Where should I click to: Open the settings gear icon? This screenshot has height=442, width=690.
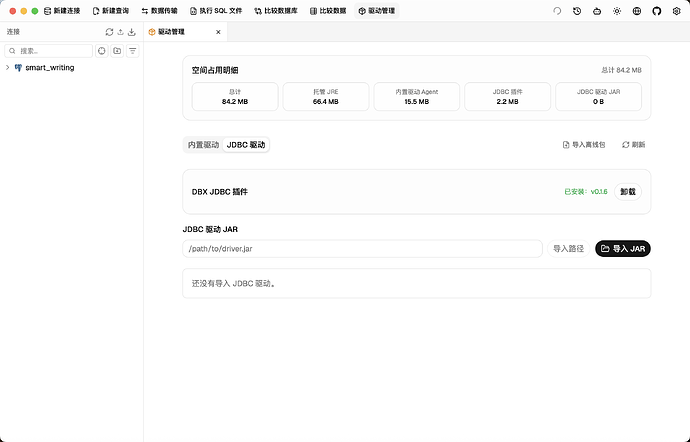point(676,11)
